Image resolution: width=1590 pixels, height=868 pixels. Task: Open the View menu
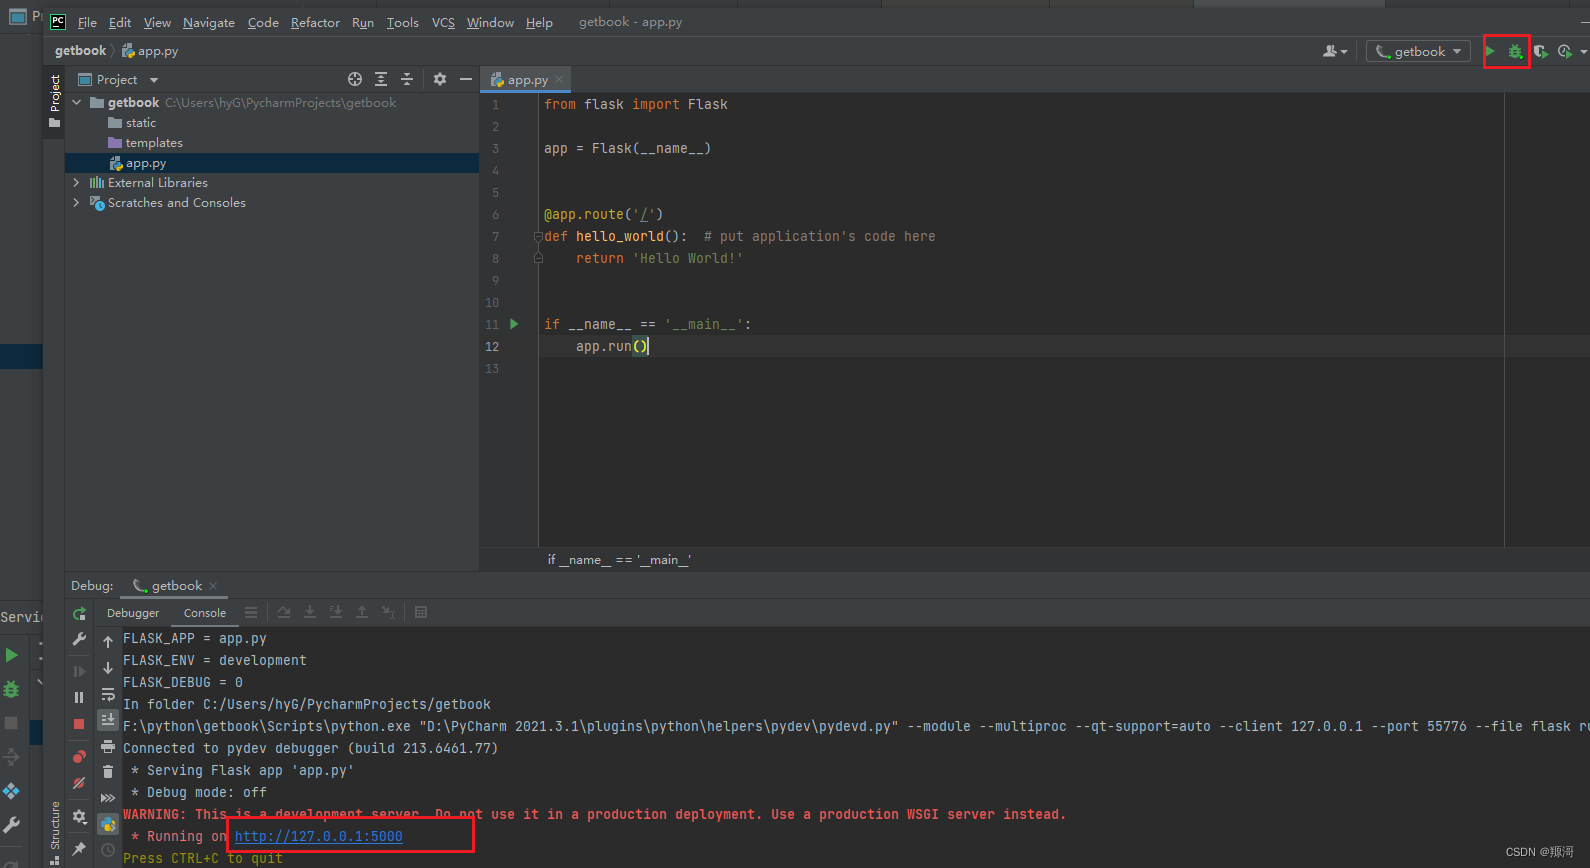pos(157,22)
